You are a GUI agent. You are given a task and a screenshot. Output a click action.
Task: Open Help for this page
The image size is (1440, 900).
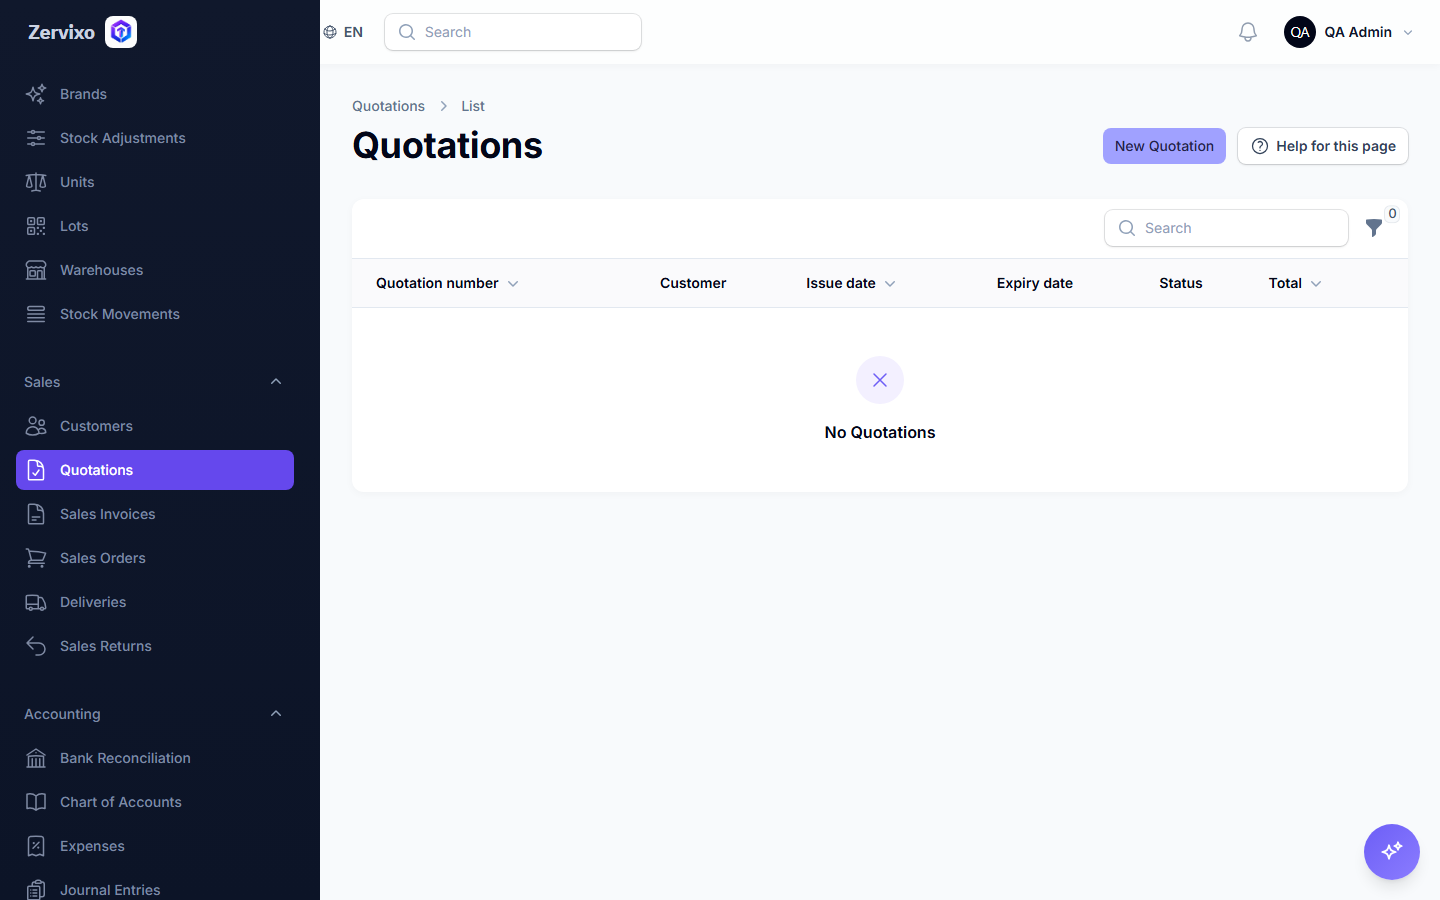pos(1323,146)
